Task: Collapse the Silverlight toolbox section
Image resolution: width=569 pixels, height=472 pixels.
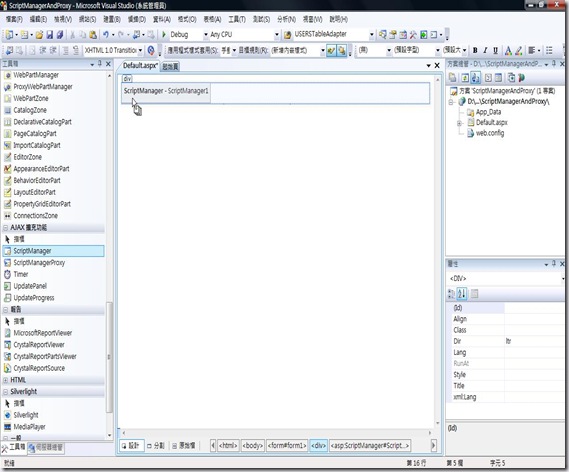Action: (x=5, y=391)
